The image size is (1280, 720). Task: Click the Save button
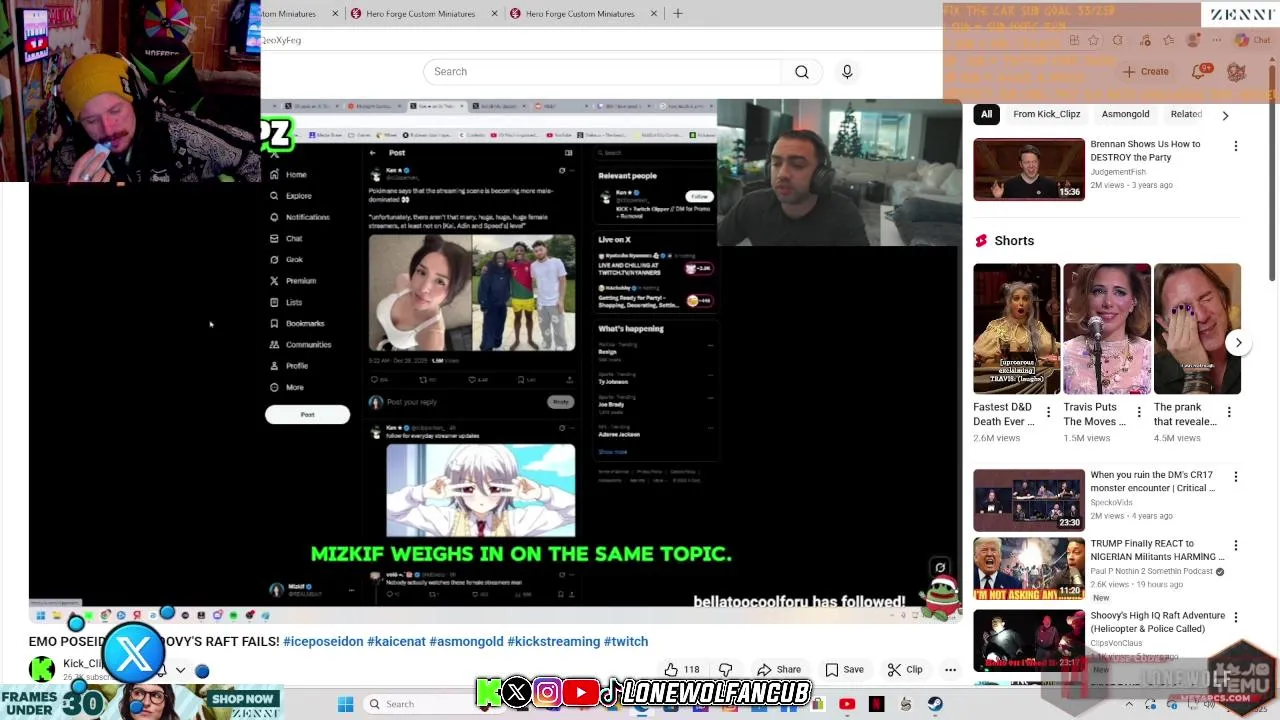[845, 670]
